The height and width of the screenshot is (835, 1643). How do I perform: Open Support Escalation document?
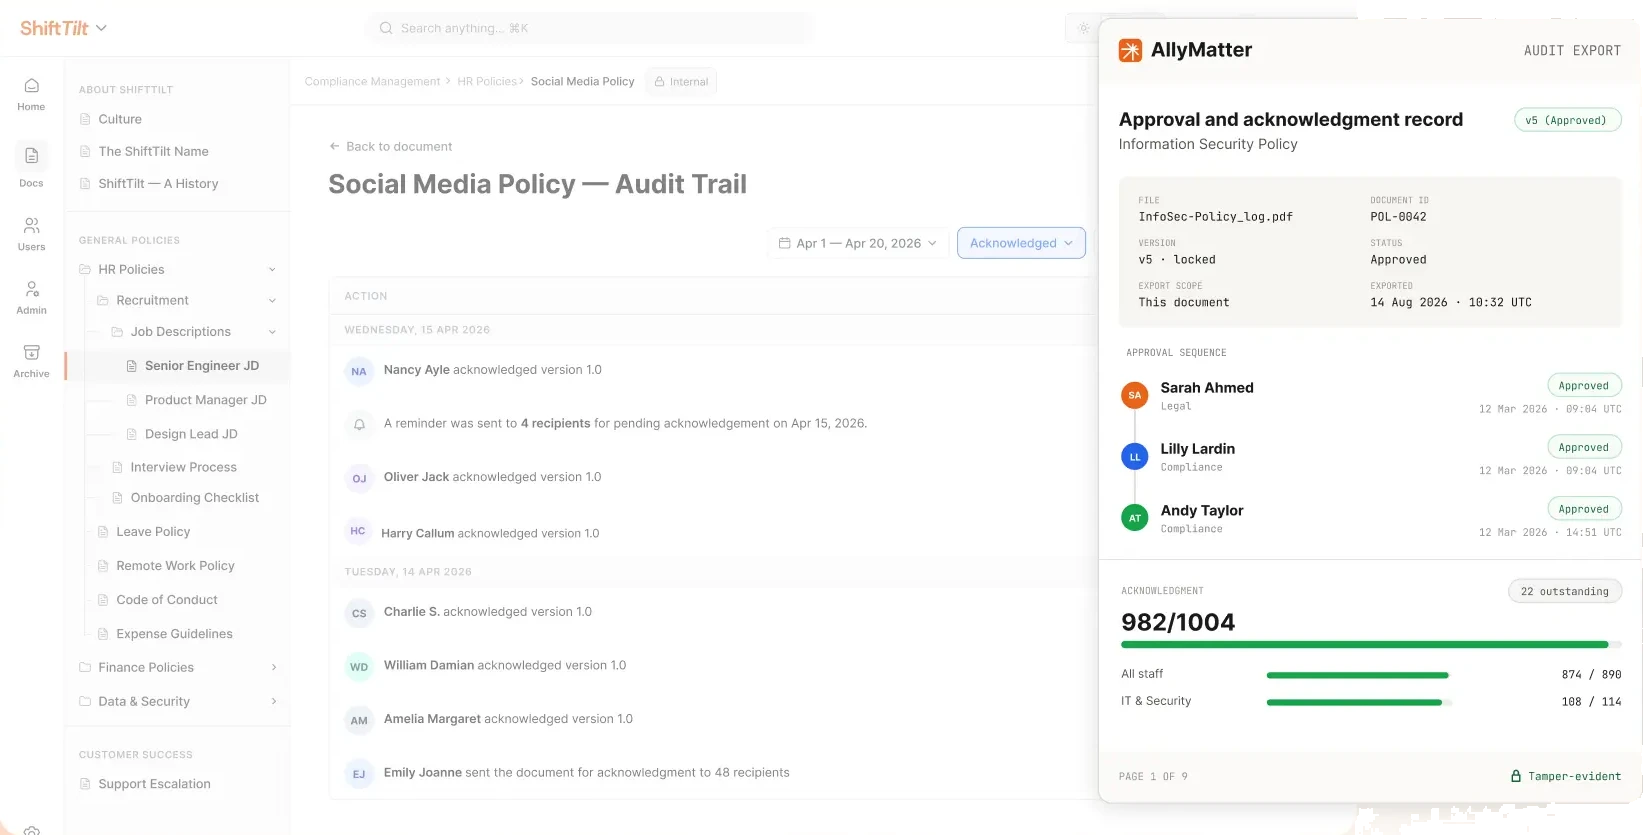click(x=154, y=784)
